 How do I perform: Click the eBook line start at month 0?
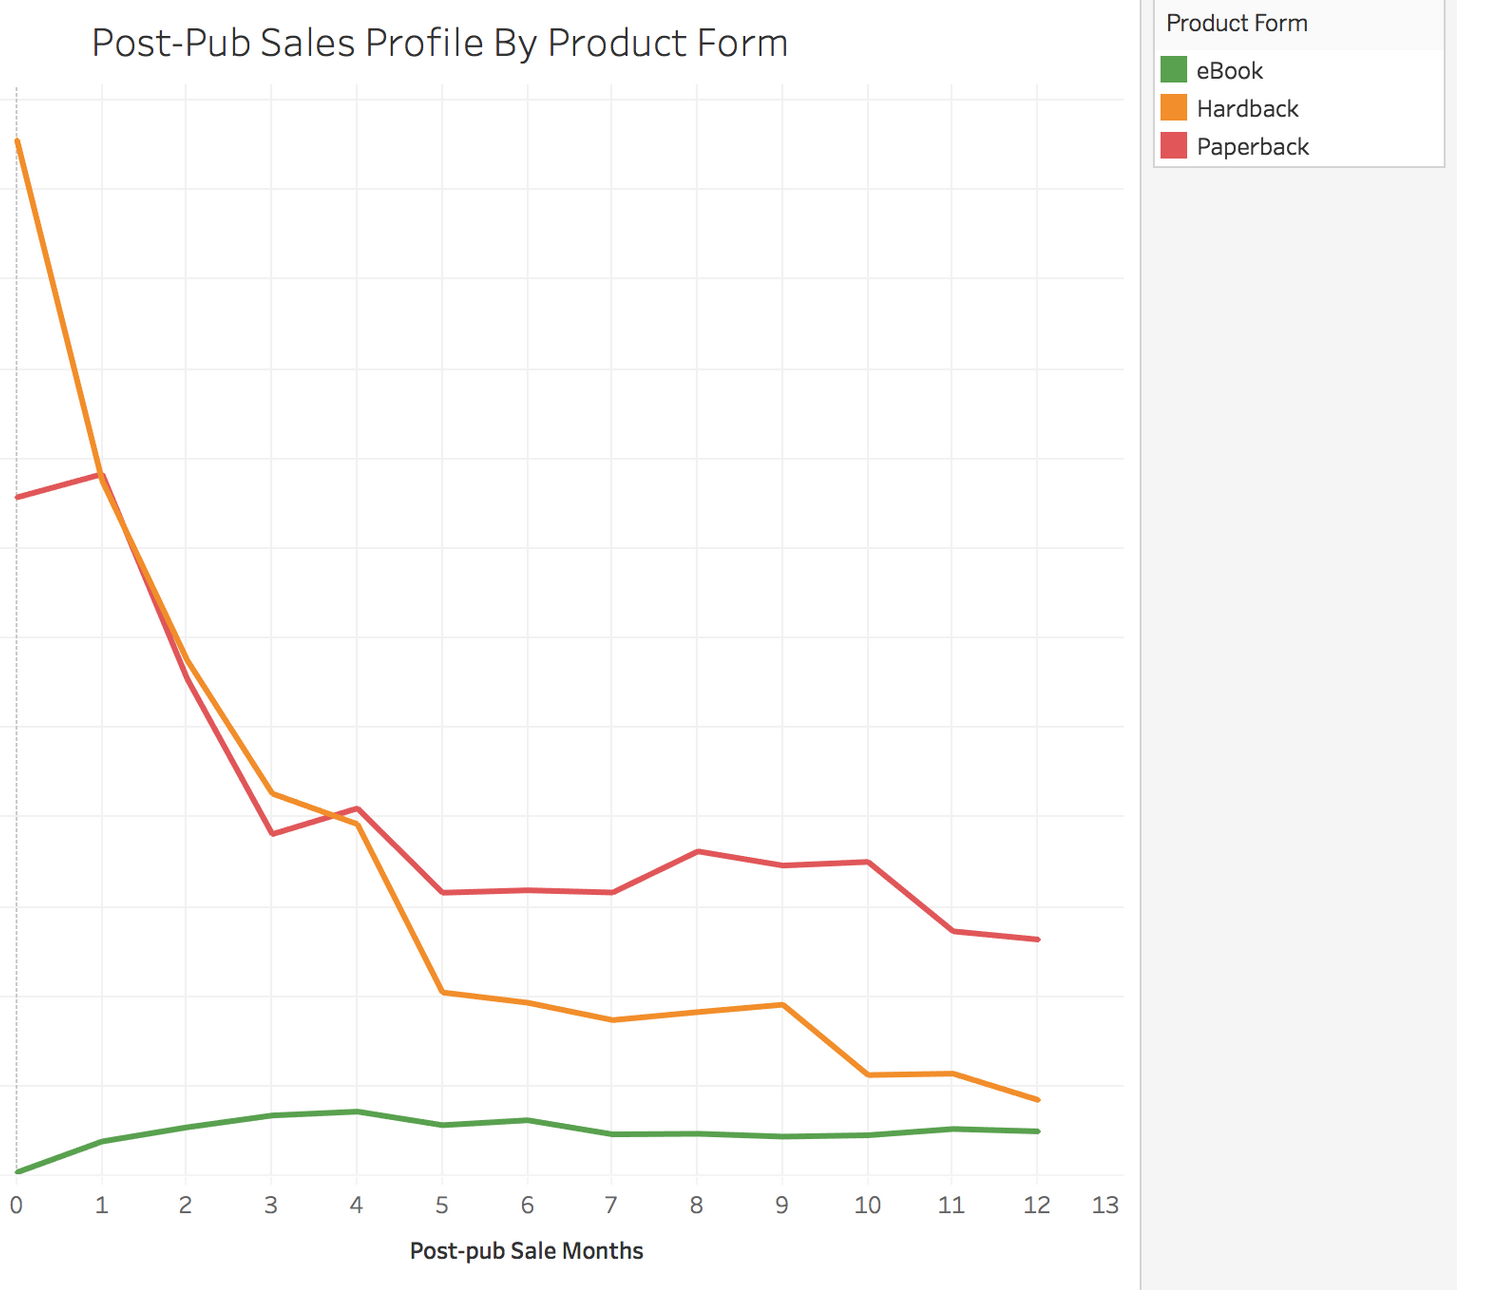coord(18,1171)
